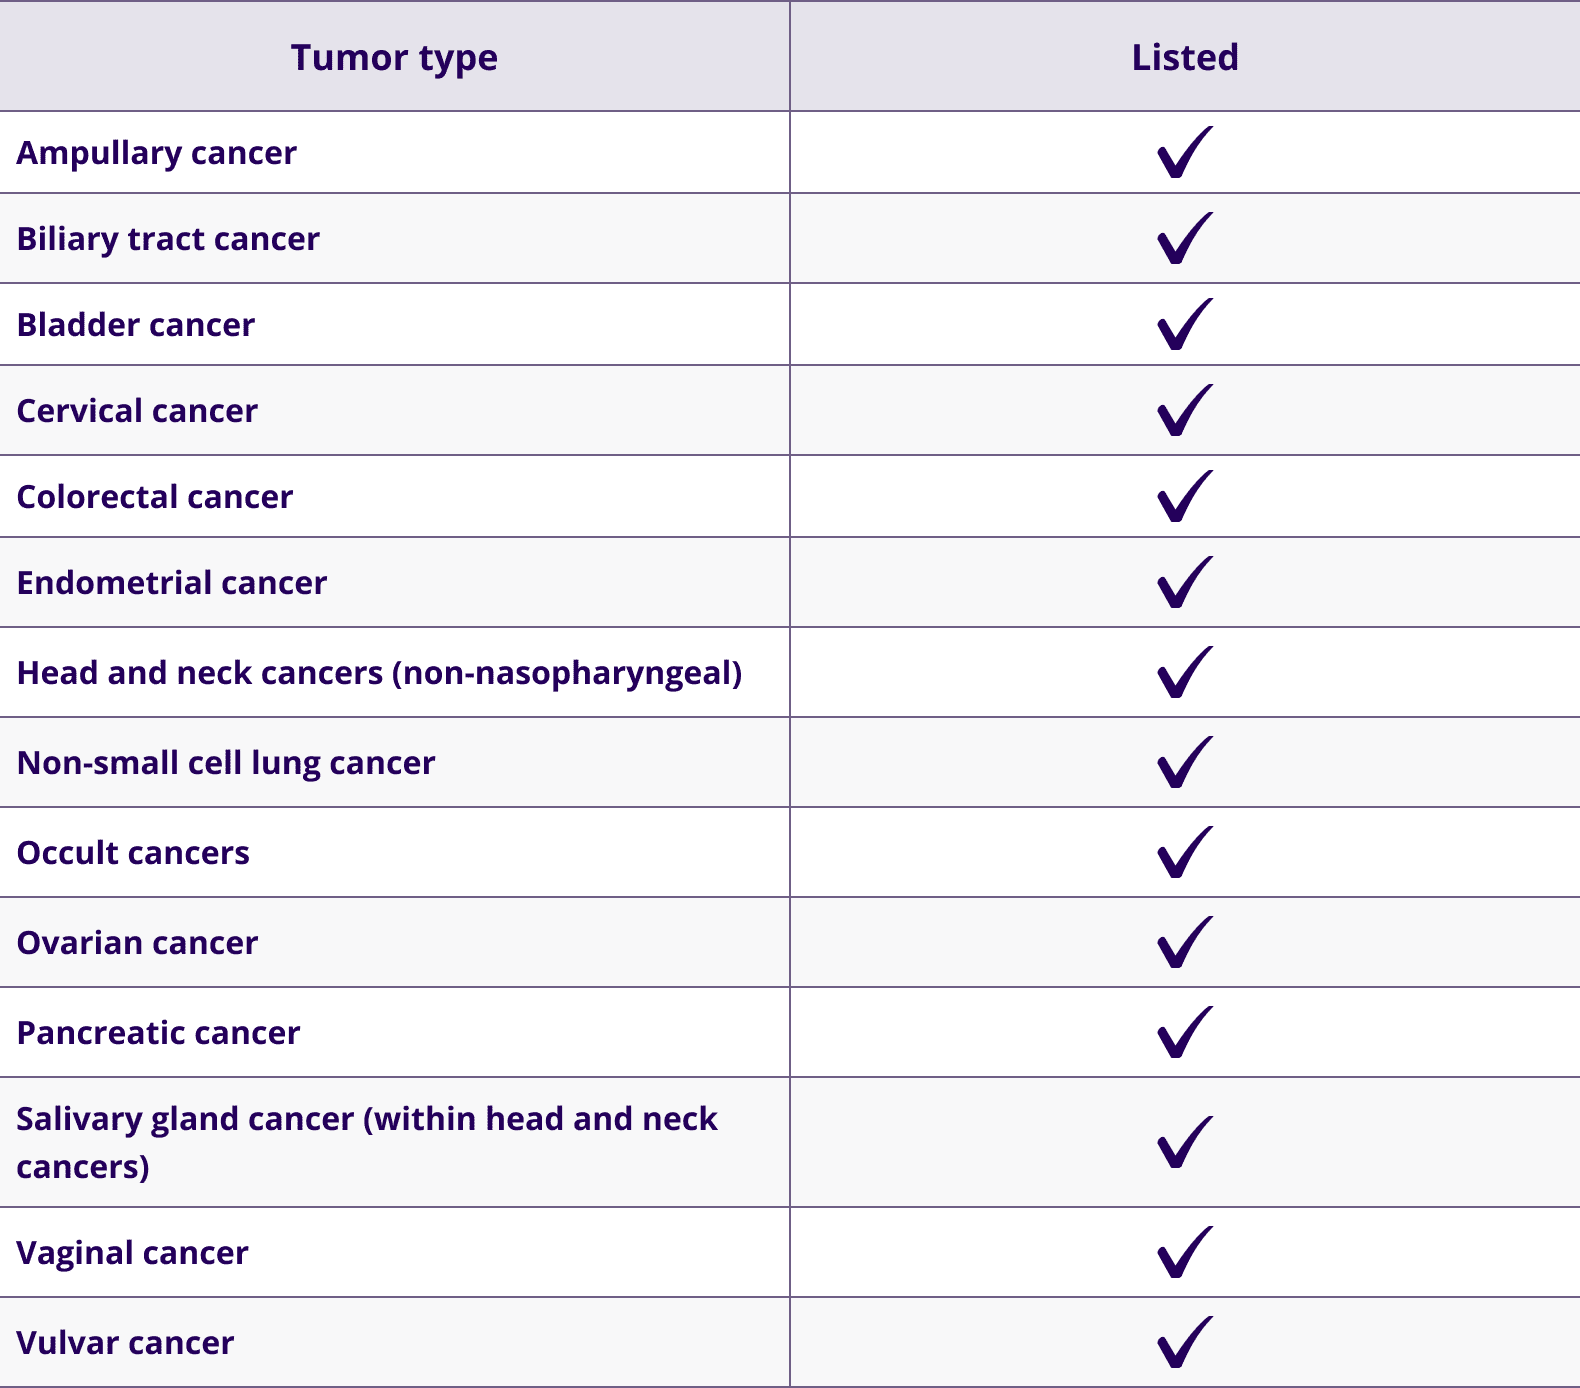This screenshot has width=1580, height=1388.
Task: Select the checkmark for Pancreatic cancer
Action: pos(1184,1033)
